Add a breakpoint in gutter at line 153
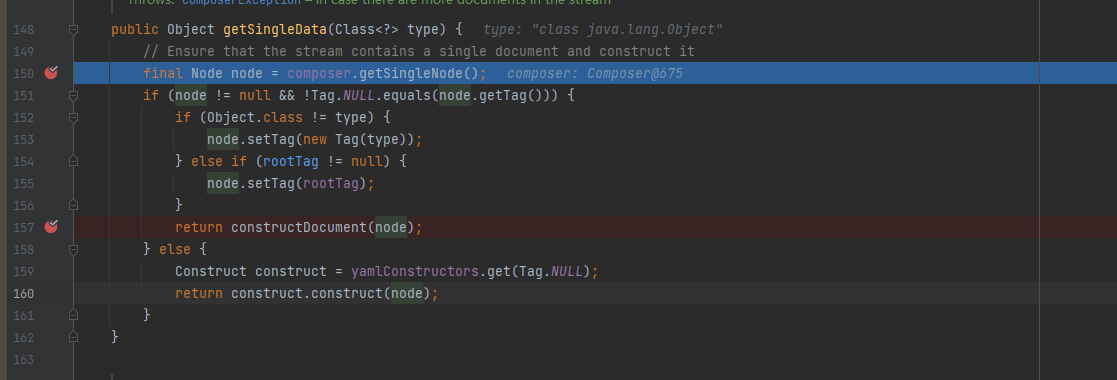This screenshot has width=1117, height=380. pos(51,139)
